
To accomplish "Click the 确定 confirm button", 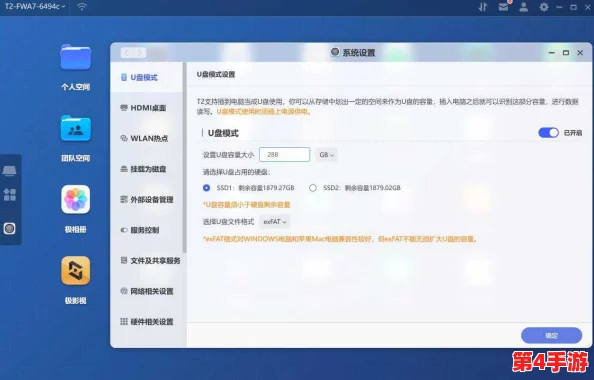I will 551,336.
